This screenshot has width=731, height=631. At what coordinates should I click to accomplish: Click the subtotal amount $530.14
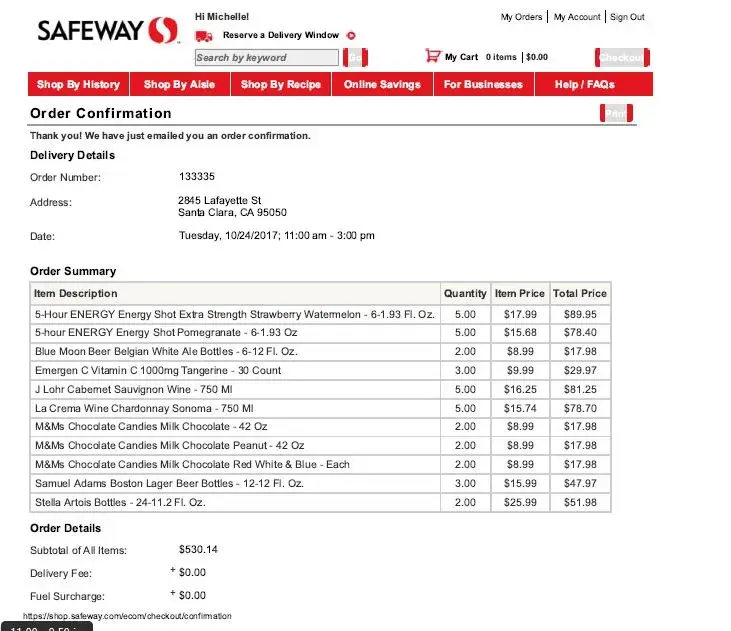point(198,549)
